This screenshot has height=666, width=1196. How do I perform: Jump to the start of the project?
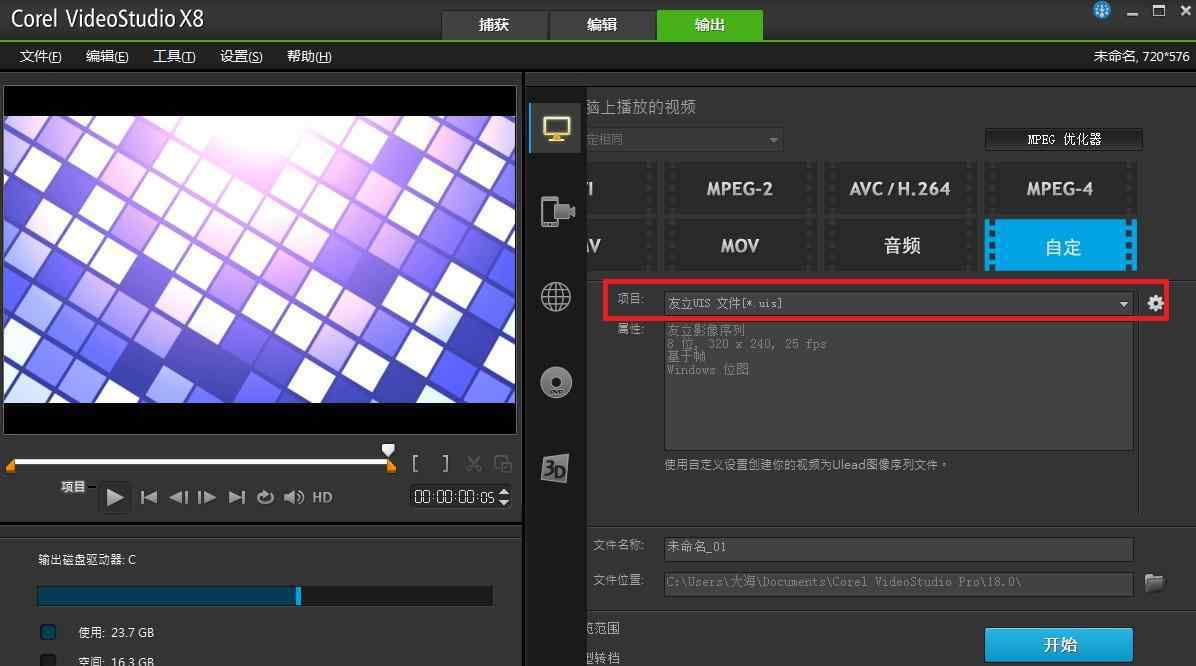[149, 497]
